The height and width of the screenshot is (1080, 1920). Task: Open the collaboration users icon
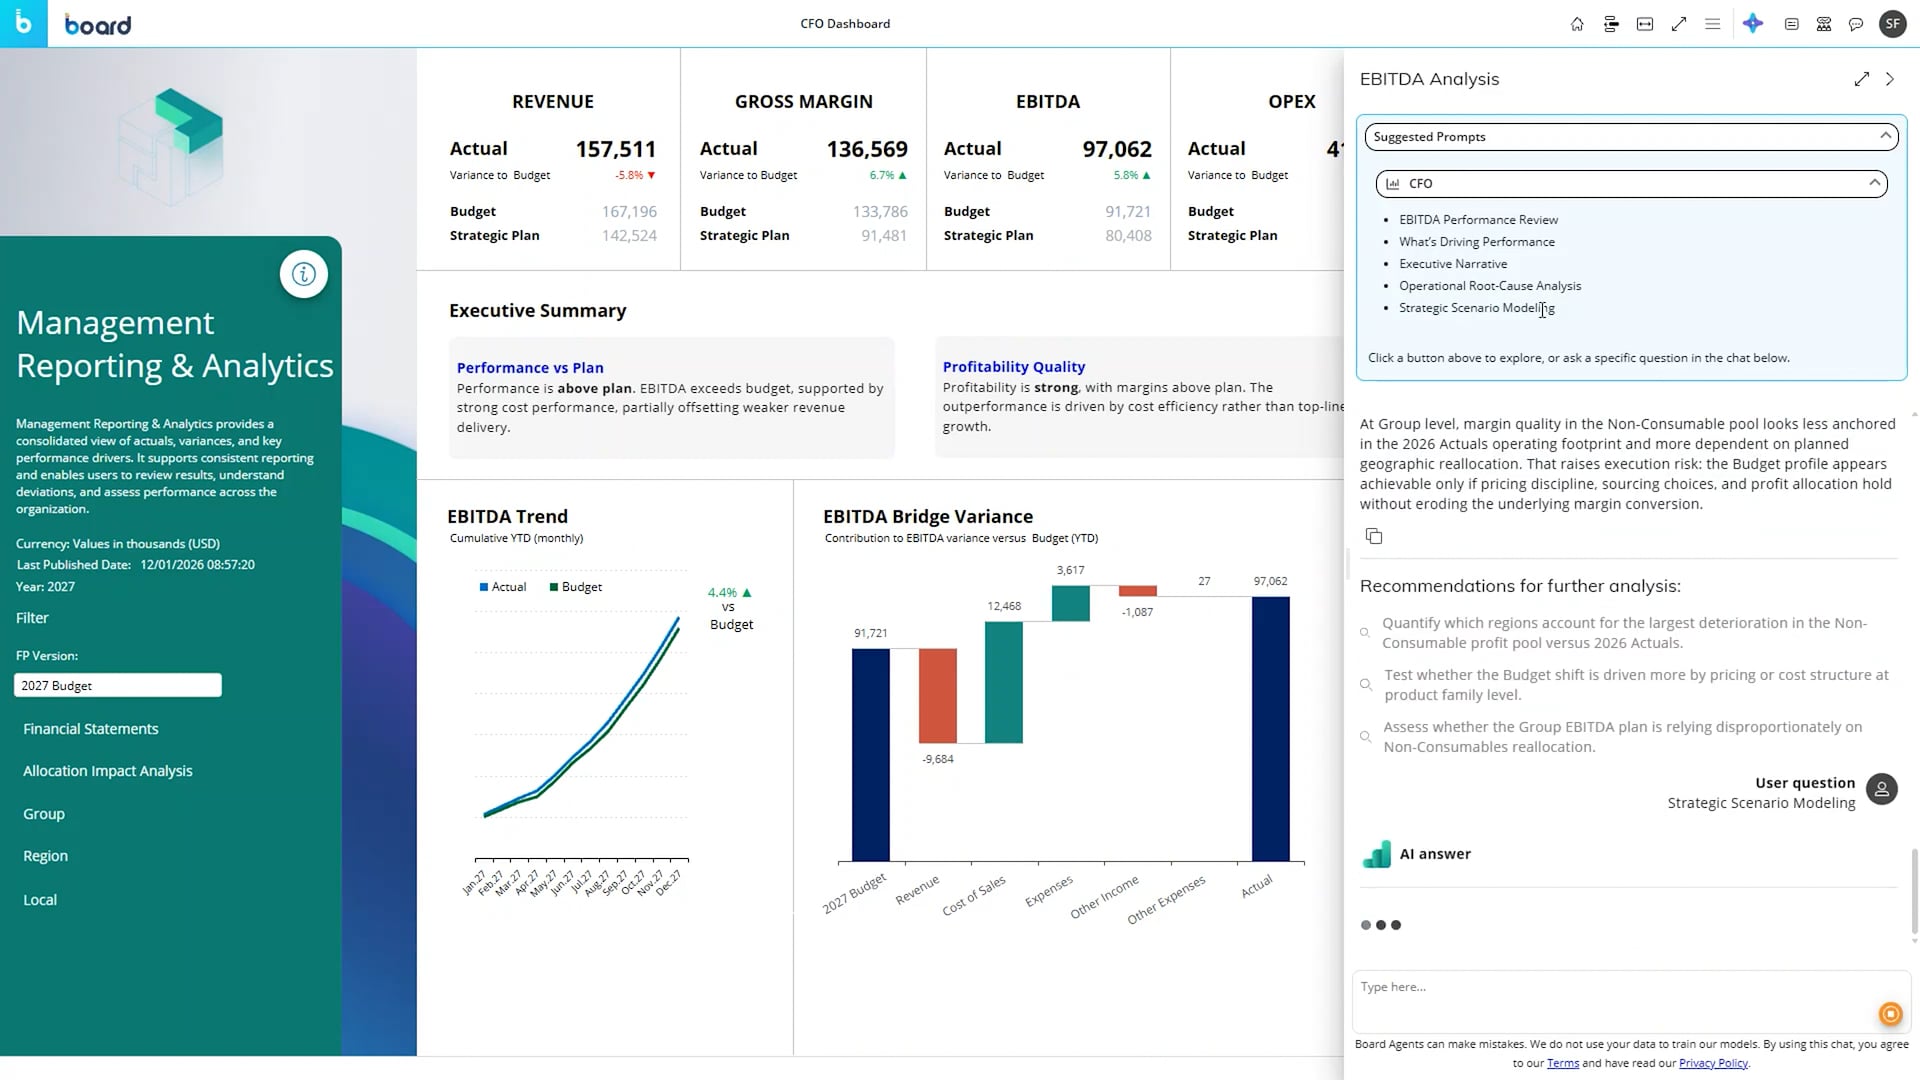click(1824, 24)
